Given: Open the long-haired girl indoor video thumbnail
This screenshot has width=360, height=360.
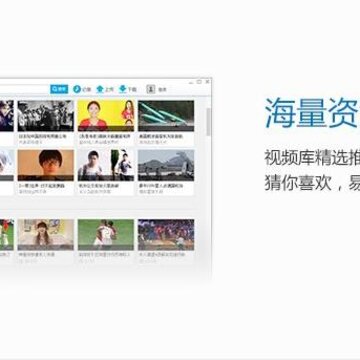Looking at the screenshot, I should (x=46, y=235).
